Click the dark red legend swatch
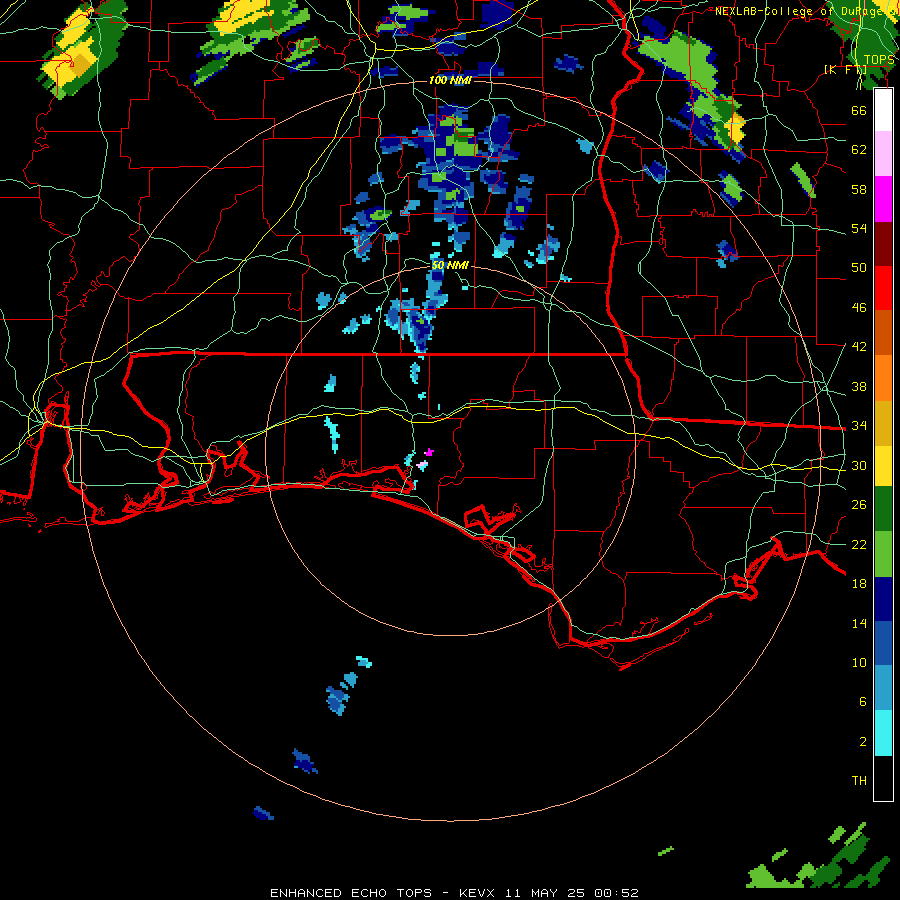This screenshot has height=900, width=900. [883, 244]
